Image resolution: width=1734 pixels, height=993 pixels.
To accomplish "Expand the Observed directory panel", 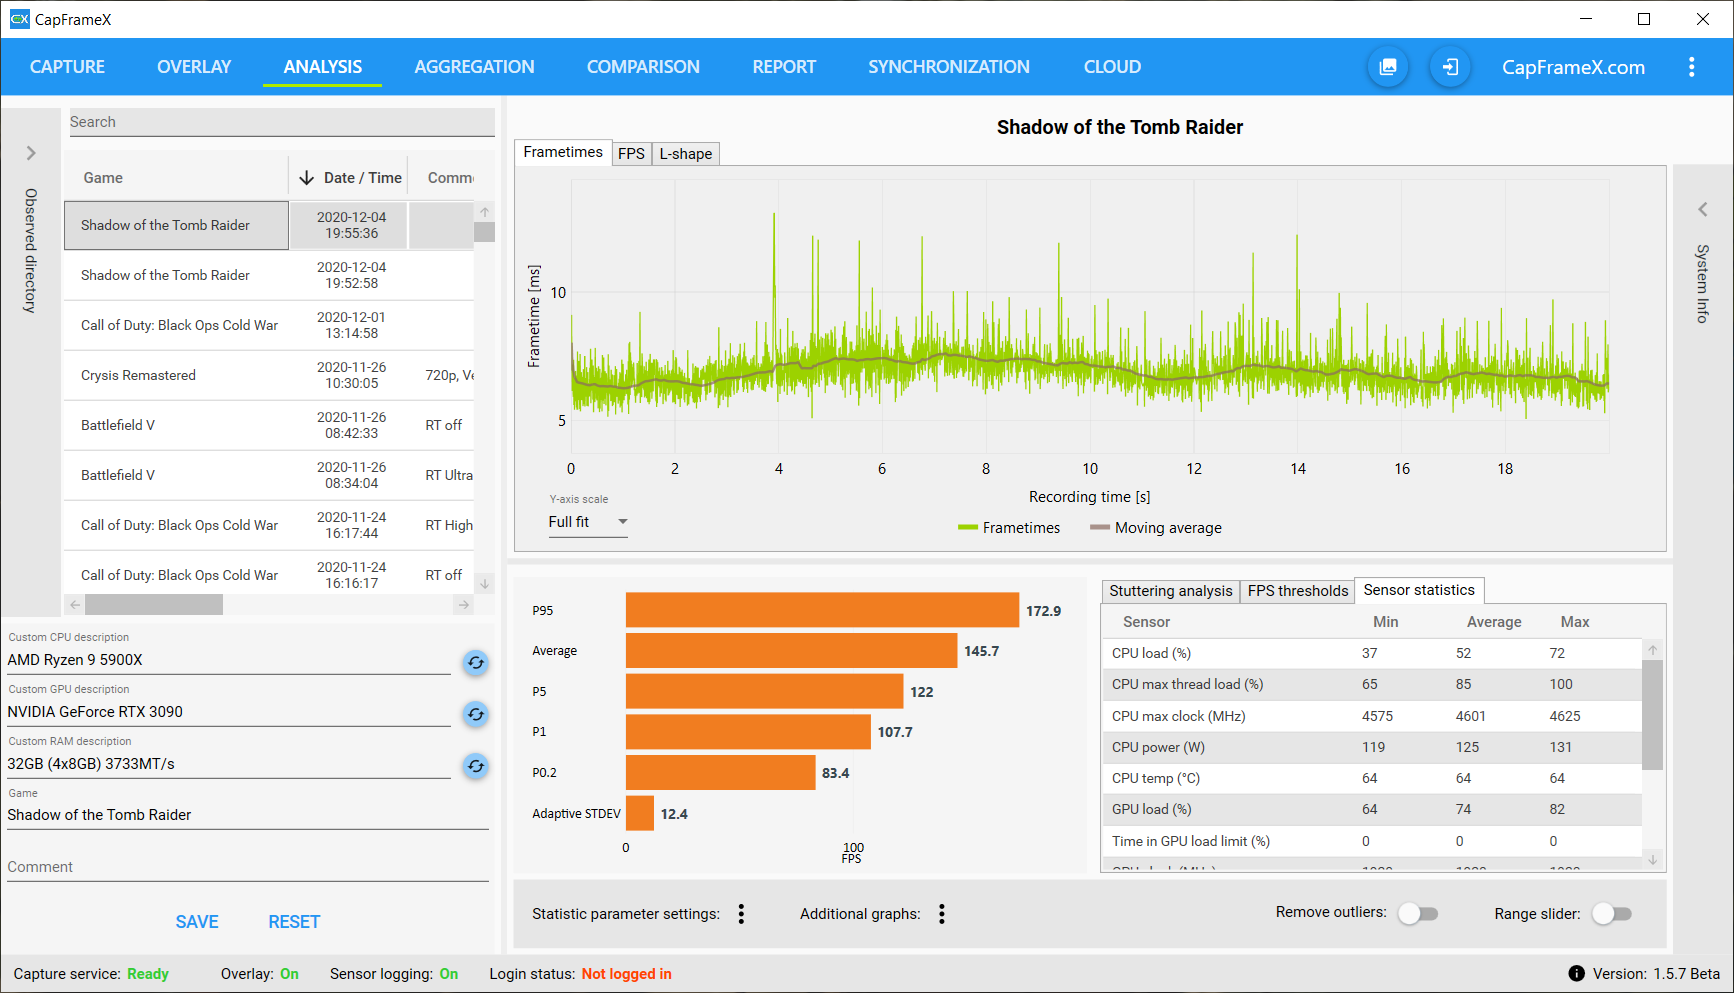I will click(31, 153).
